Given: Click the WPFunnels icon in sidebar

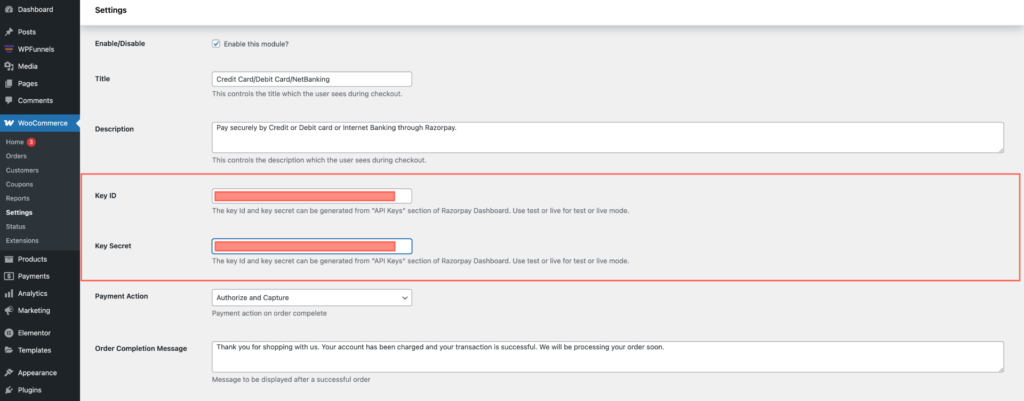Looking at the screenshot, I should [8, 49].
